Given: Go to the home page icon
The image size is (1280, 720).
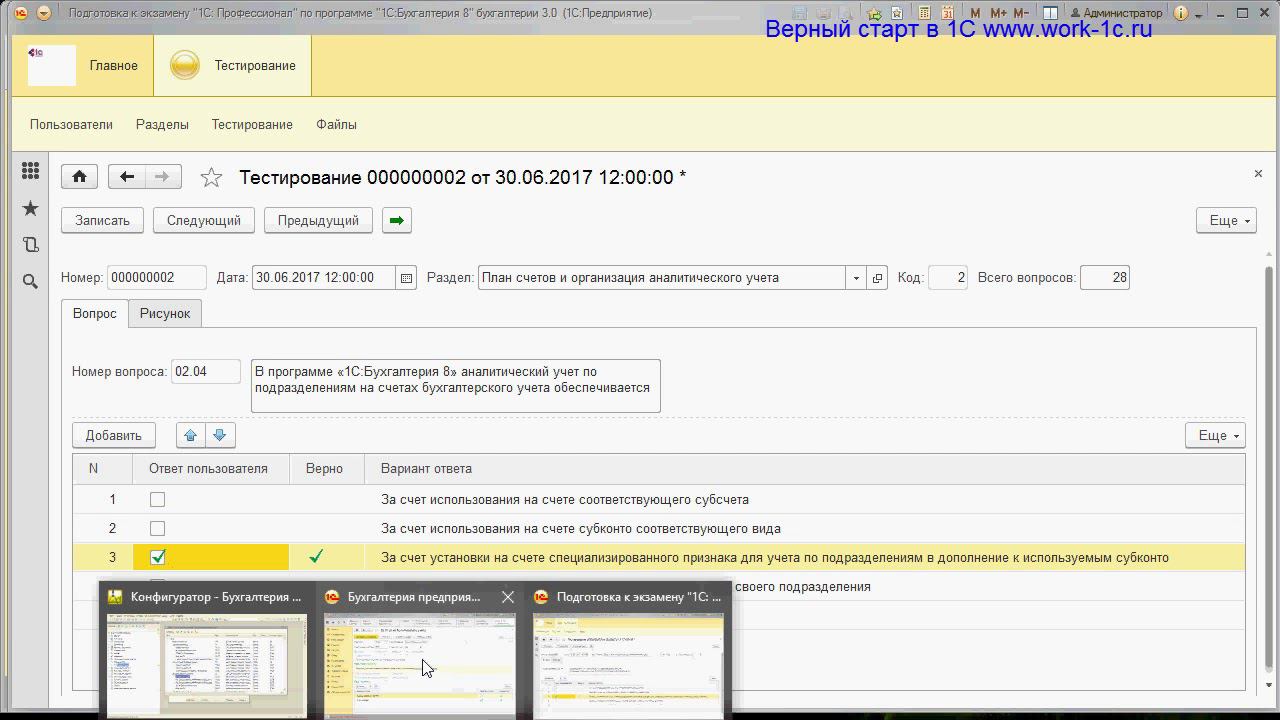Looking at the screenshot, I should tap(80, 177).
